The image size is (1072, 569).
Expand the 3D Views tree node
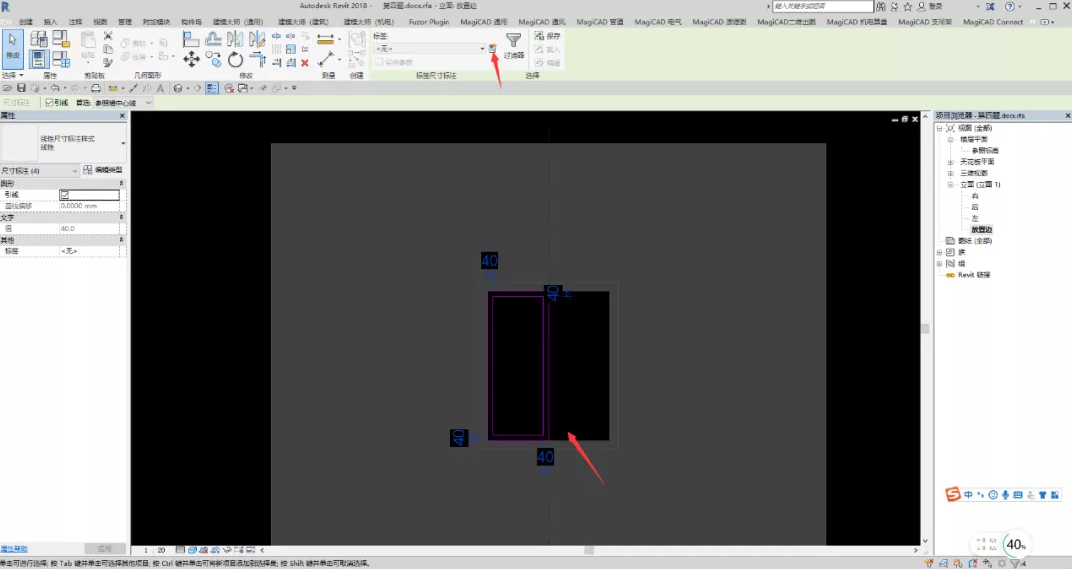(950, 173)
